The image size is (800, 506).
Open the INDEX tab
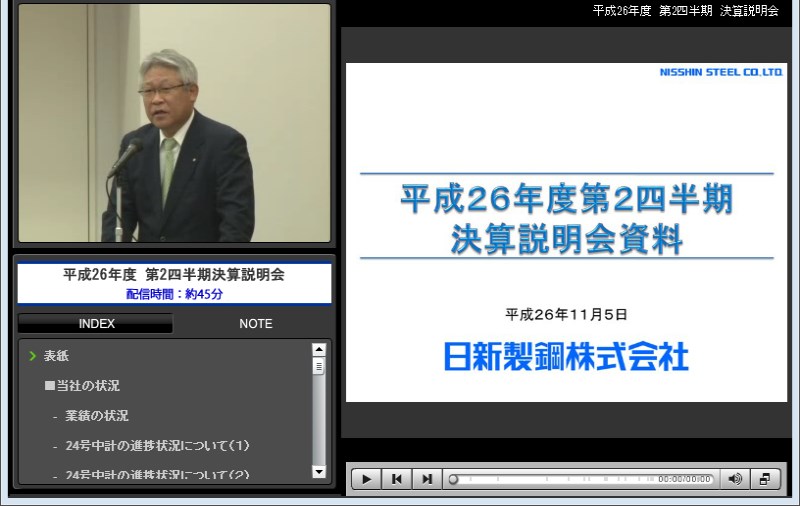click(x=95, y=323)
